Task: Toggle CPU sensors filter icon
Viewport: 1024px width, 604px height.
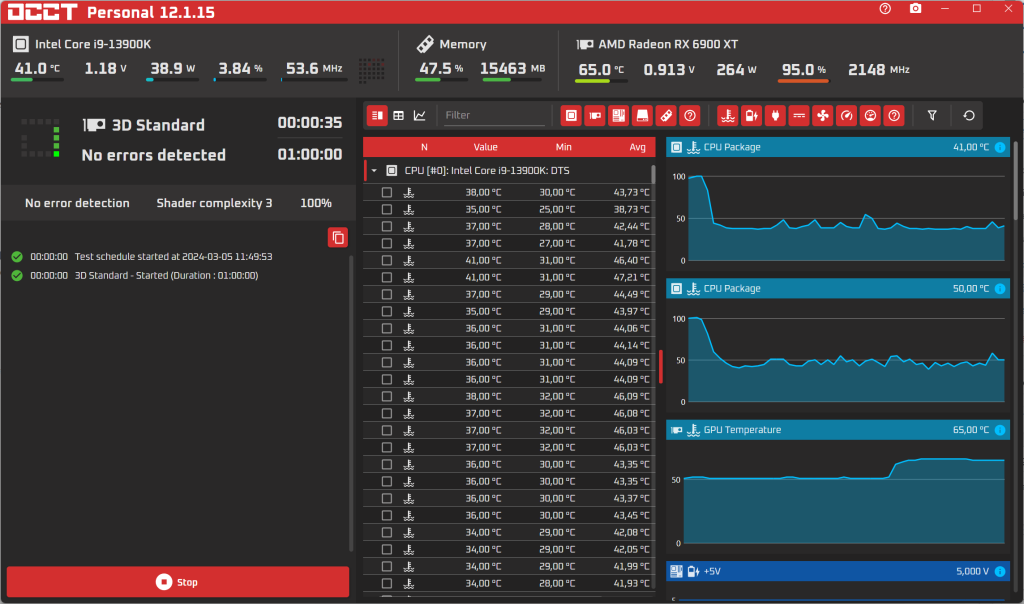Action: pos(571,116)
